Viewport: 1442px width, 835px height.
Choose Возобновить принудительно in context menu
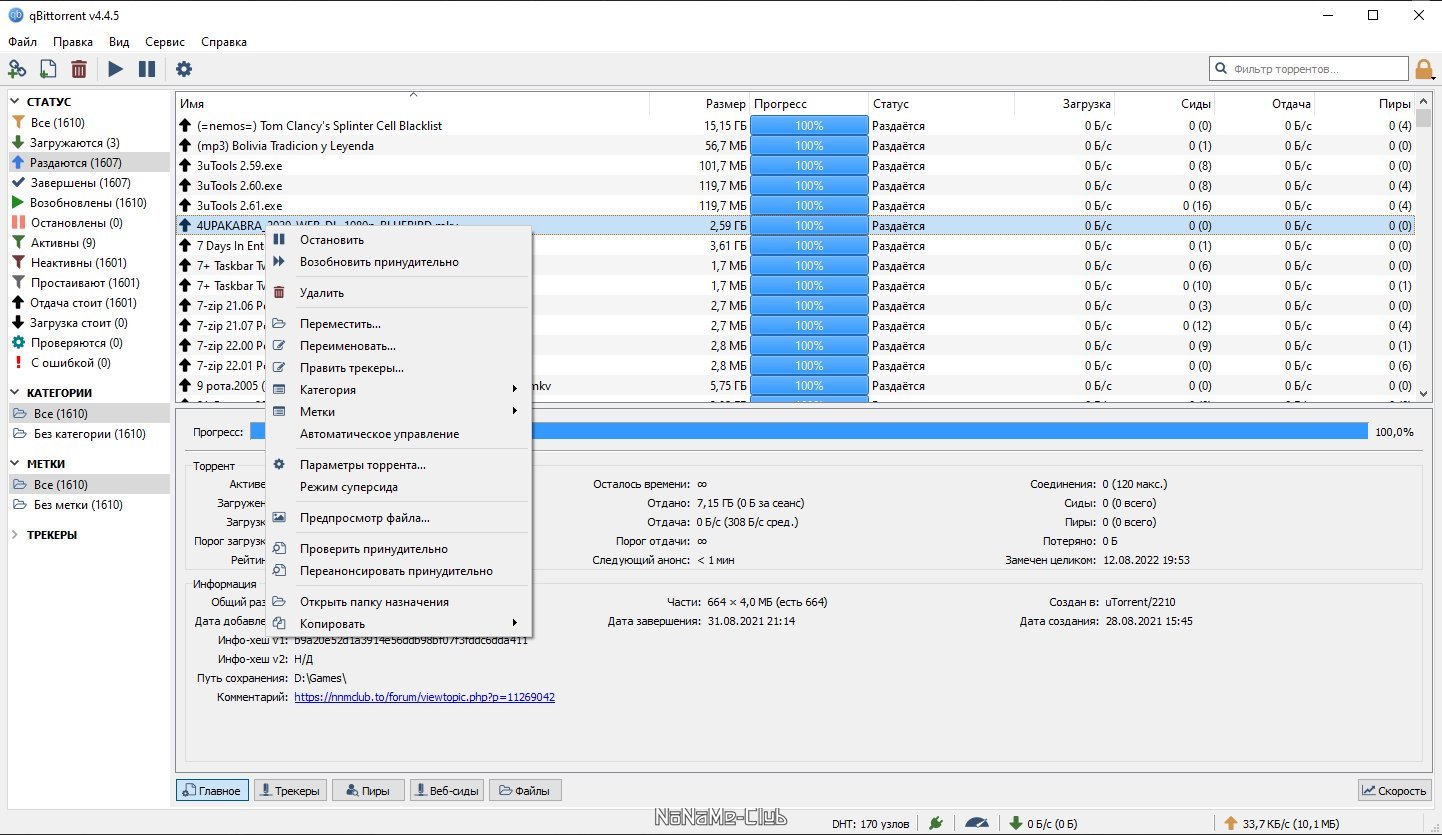[x=398, y=262]
